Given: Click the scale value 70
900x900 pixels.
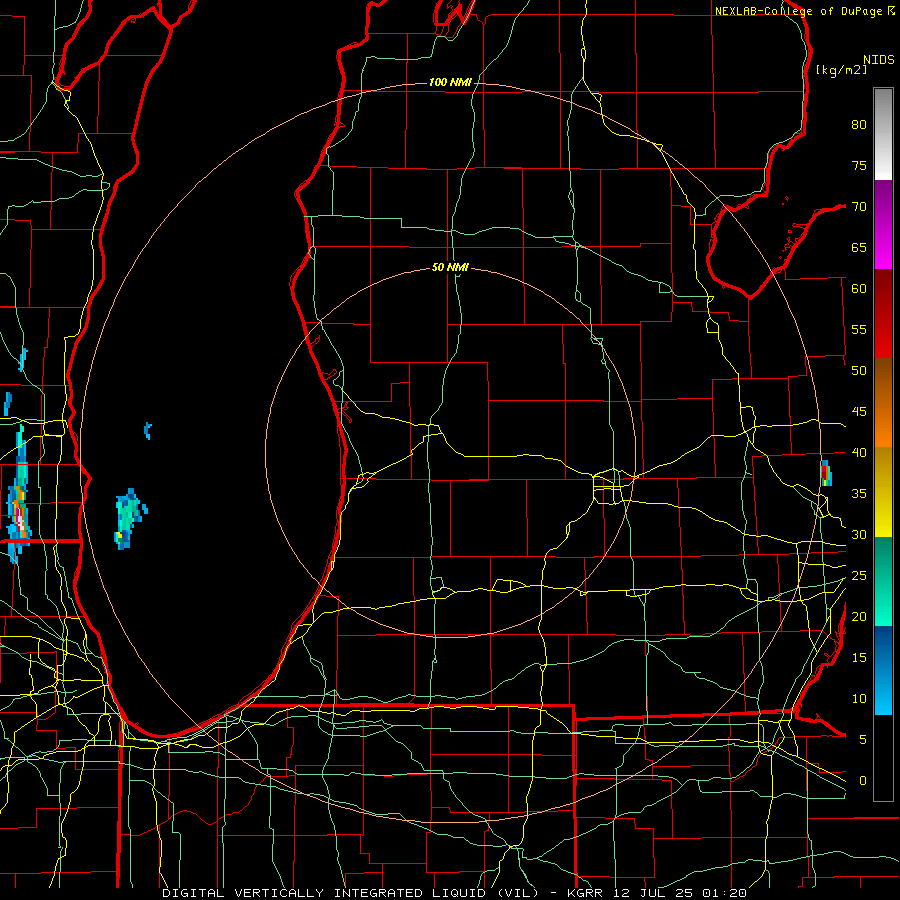Looking at the screenshot, I should 859,207.
